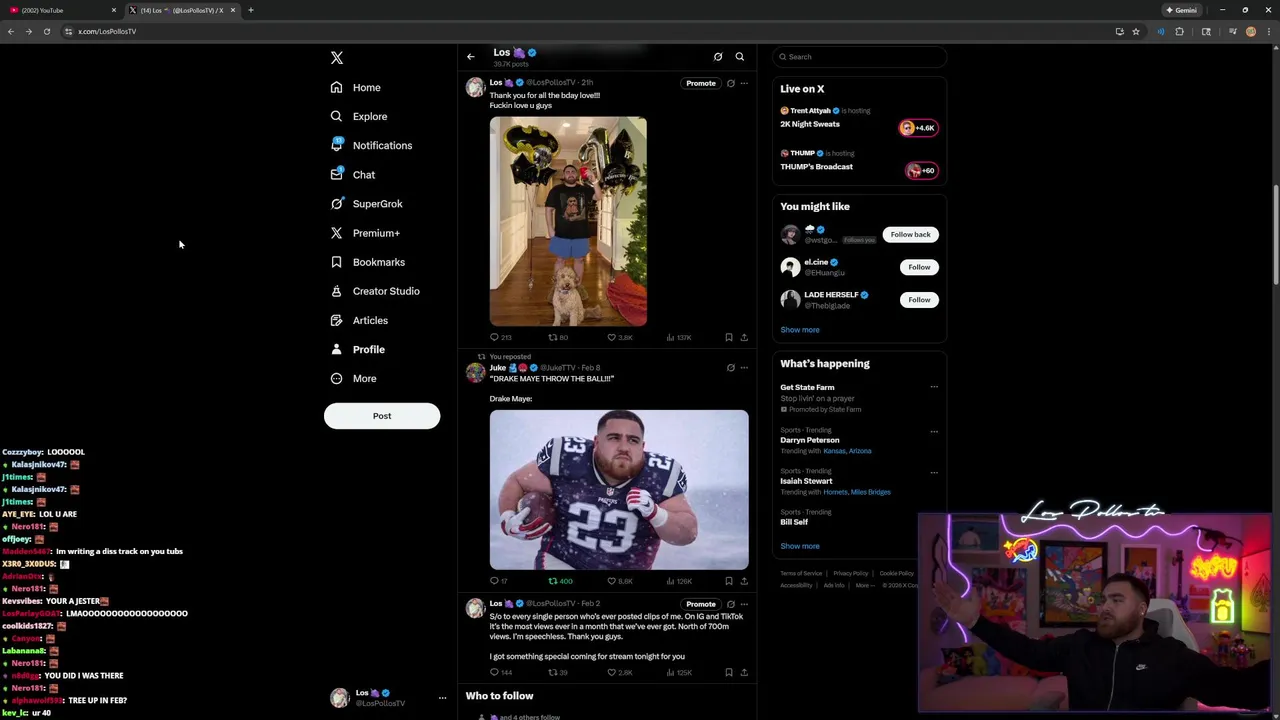Click Show more under You might like
The height and width of the screenshot is (720, 1280).
[800, 330]
